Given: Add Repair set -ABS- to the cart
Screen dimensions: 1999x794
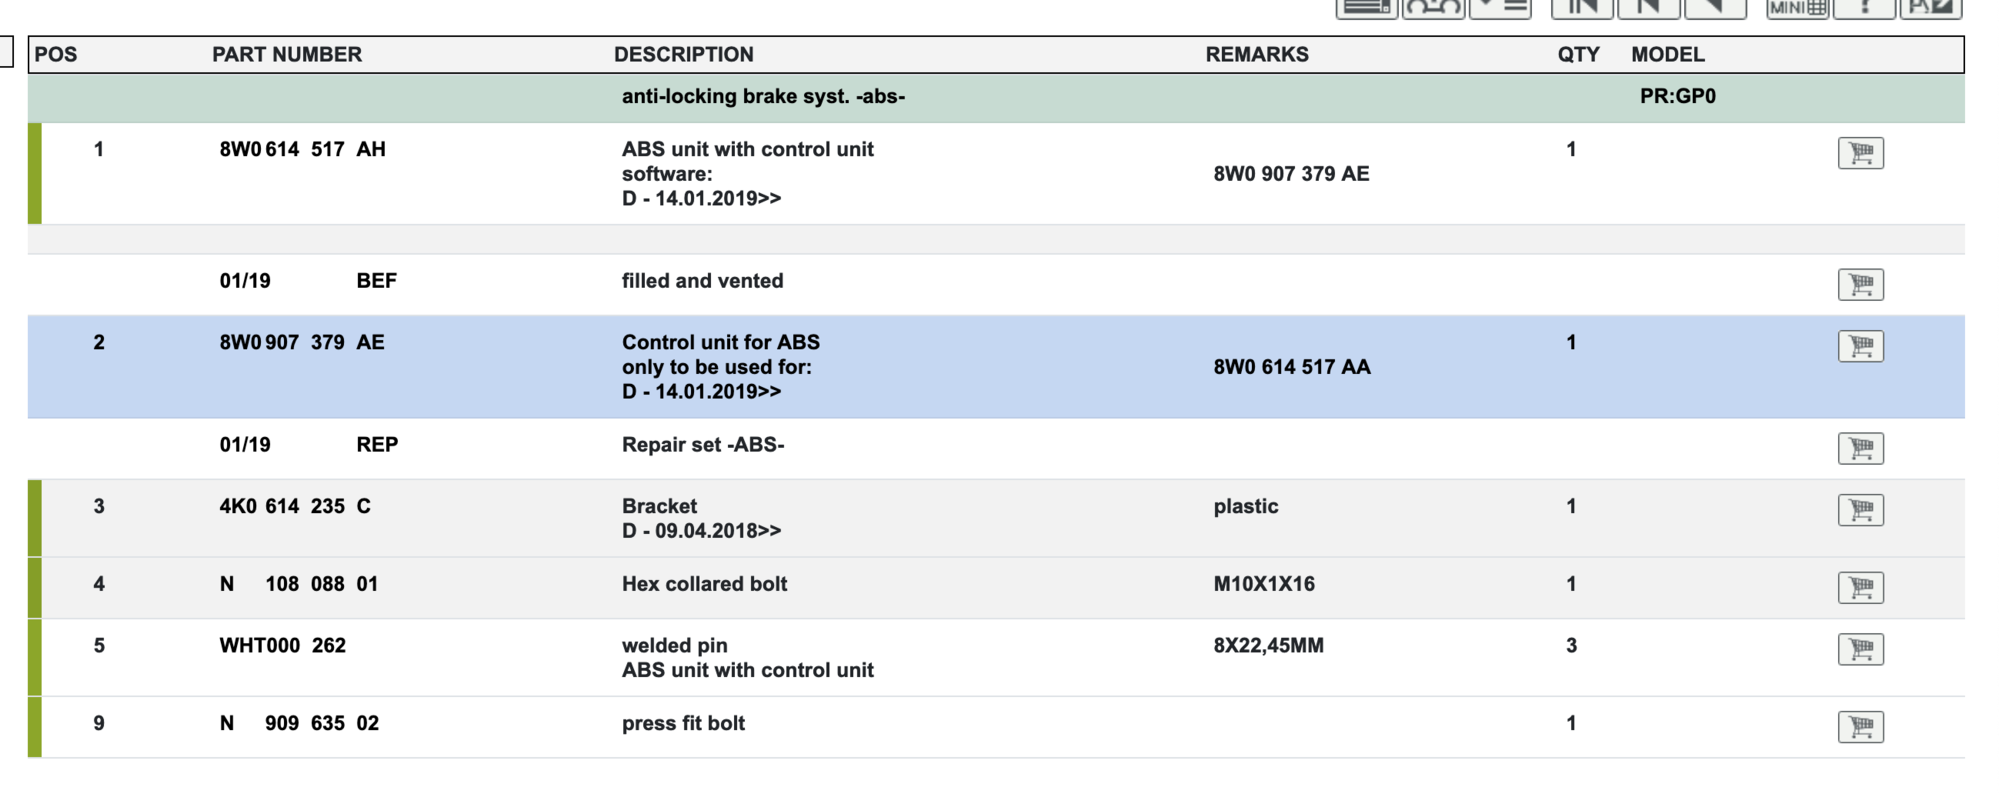Looking at the screenshot, I should [x=1859, y=448].
